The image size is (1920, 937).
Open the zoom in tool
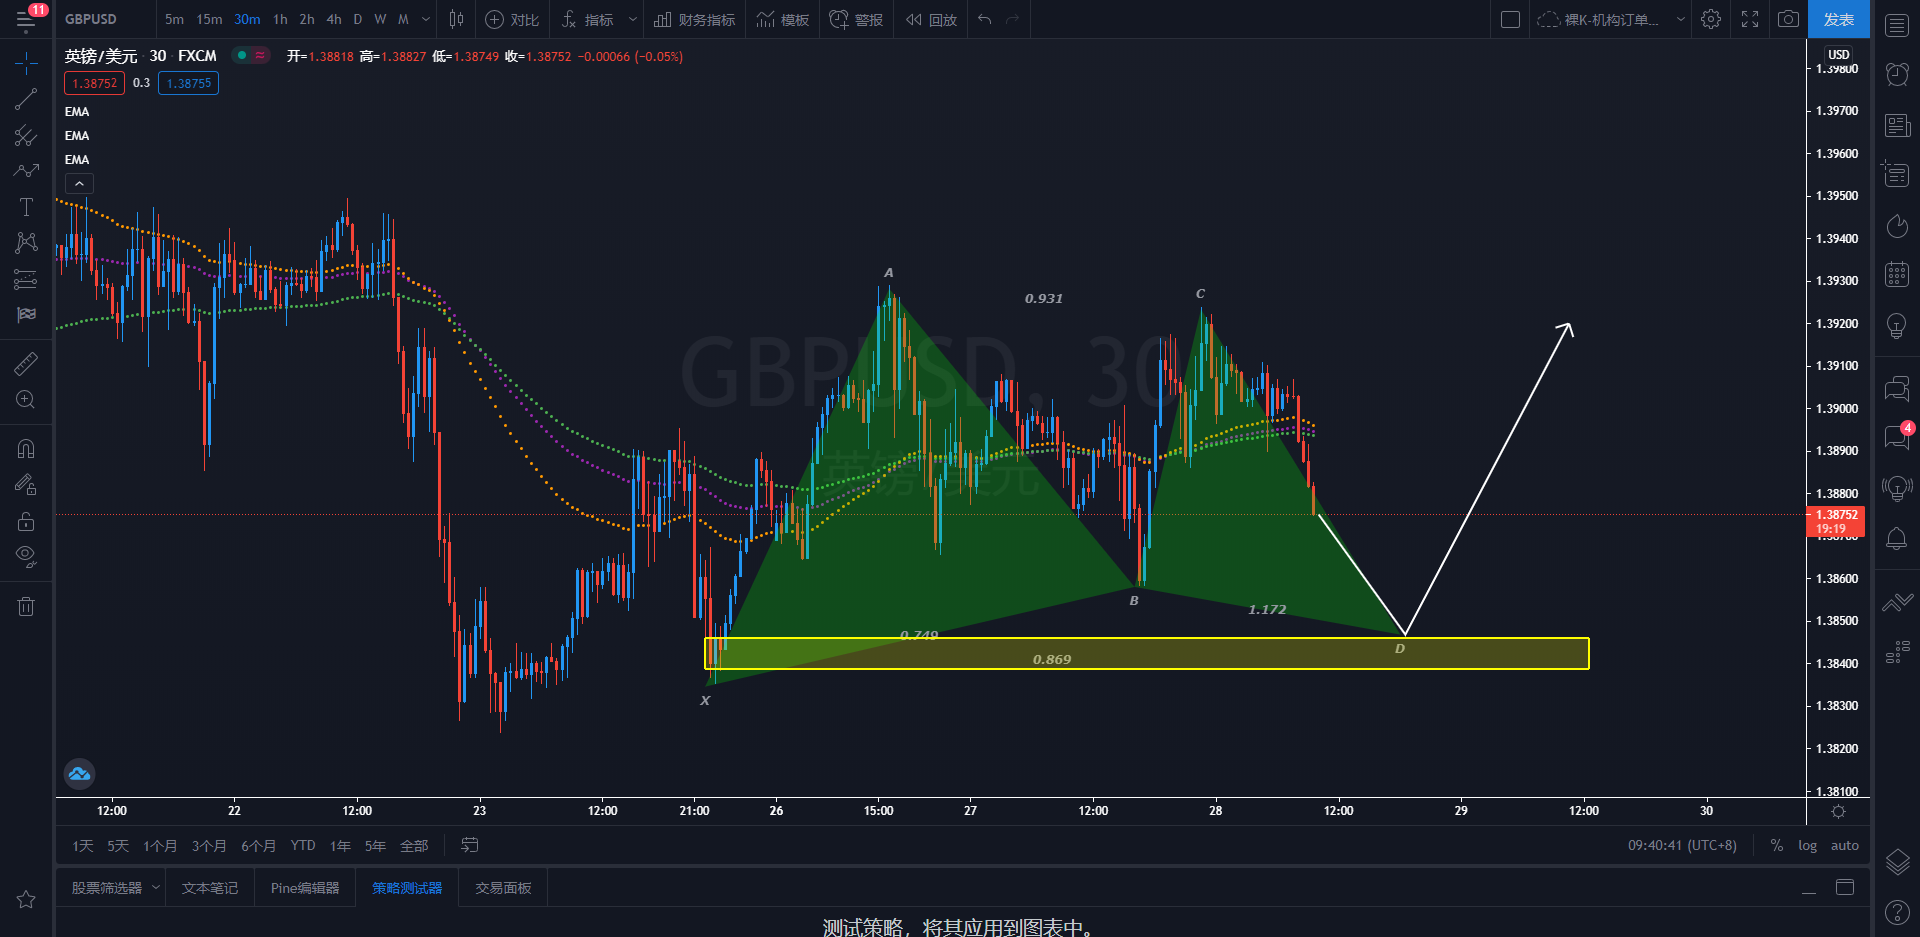pos(26,400)
